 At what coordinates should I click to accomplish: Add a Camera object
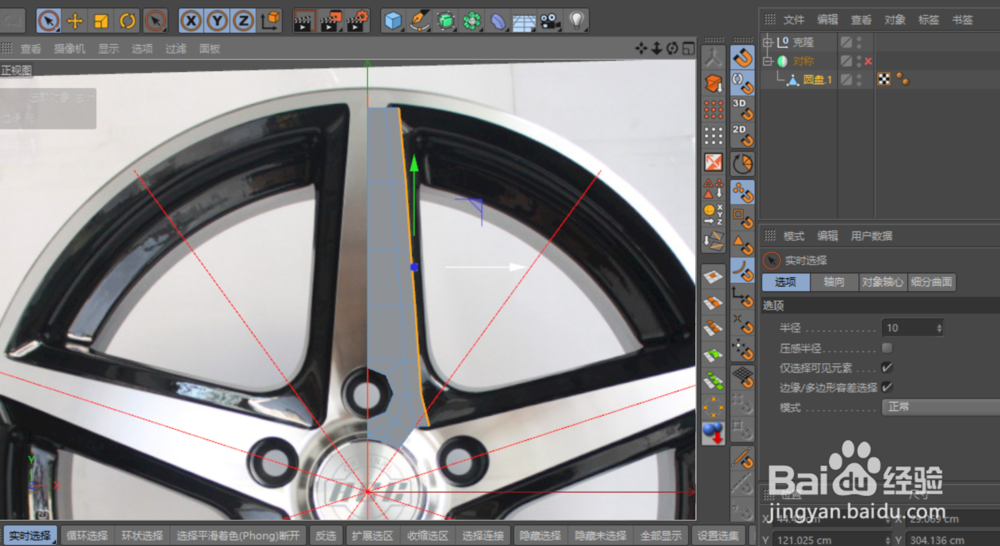click(550, 21)
